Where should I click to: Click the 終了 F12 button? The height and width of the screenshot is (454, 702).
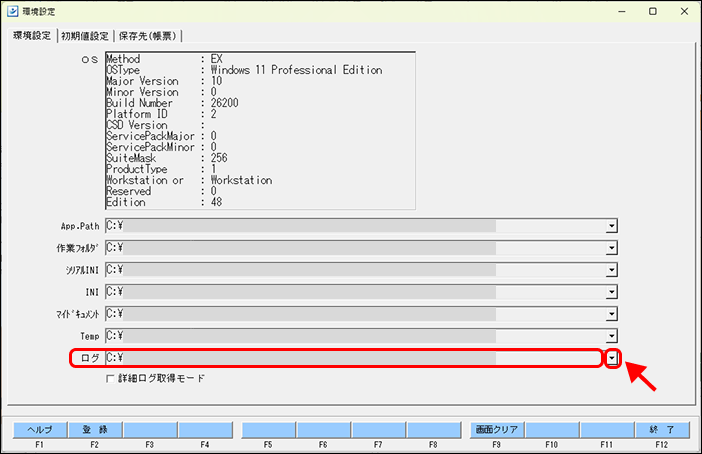pyautogui.click(x=662, y=430)
